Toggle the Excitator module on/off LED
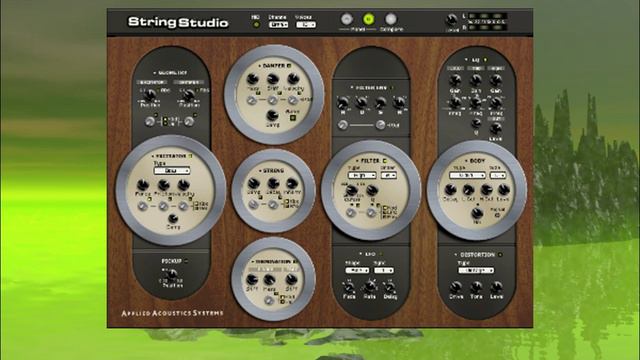 [x=190, y=156]
